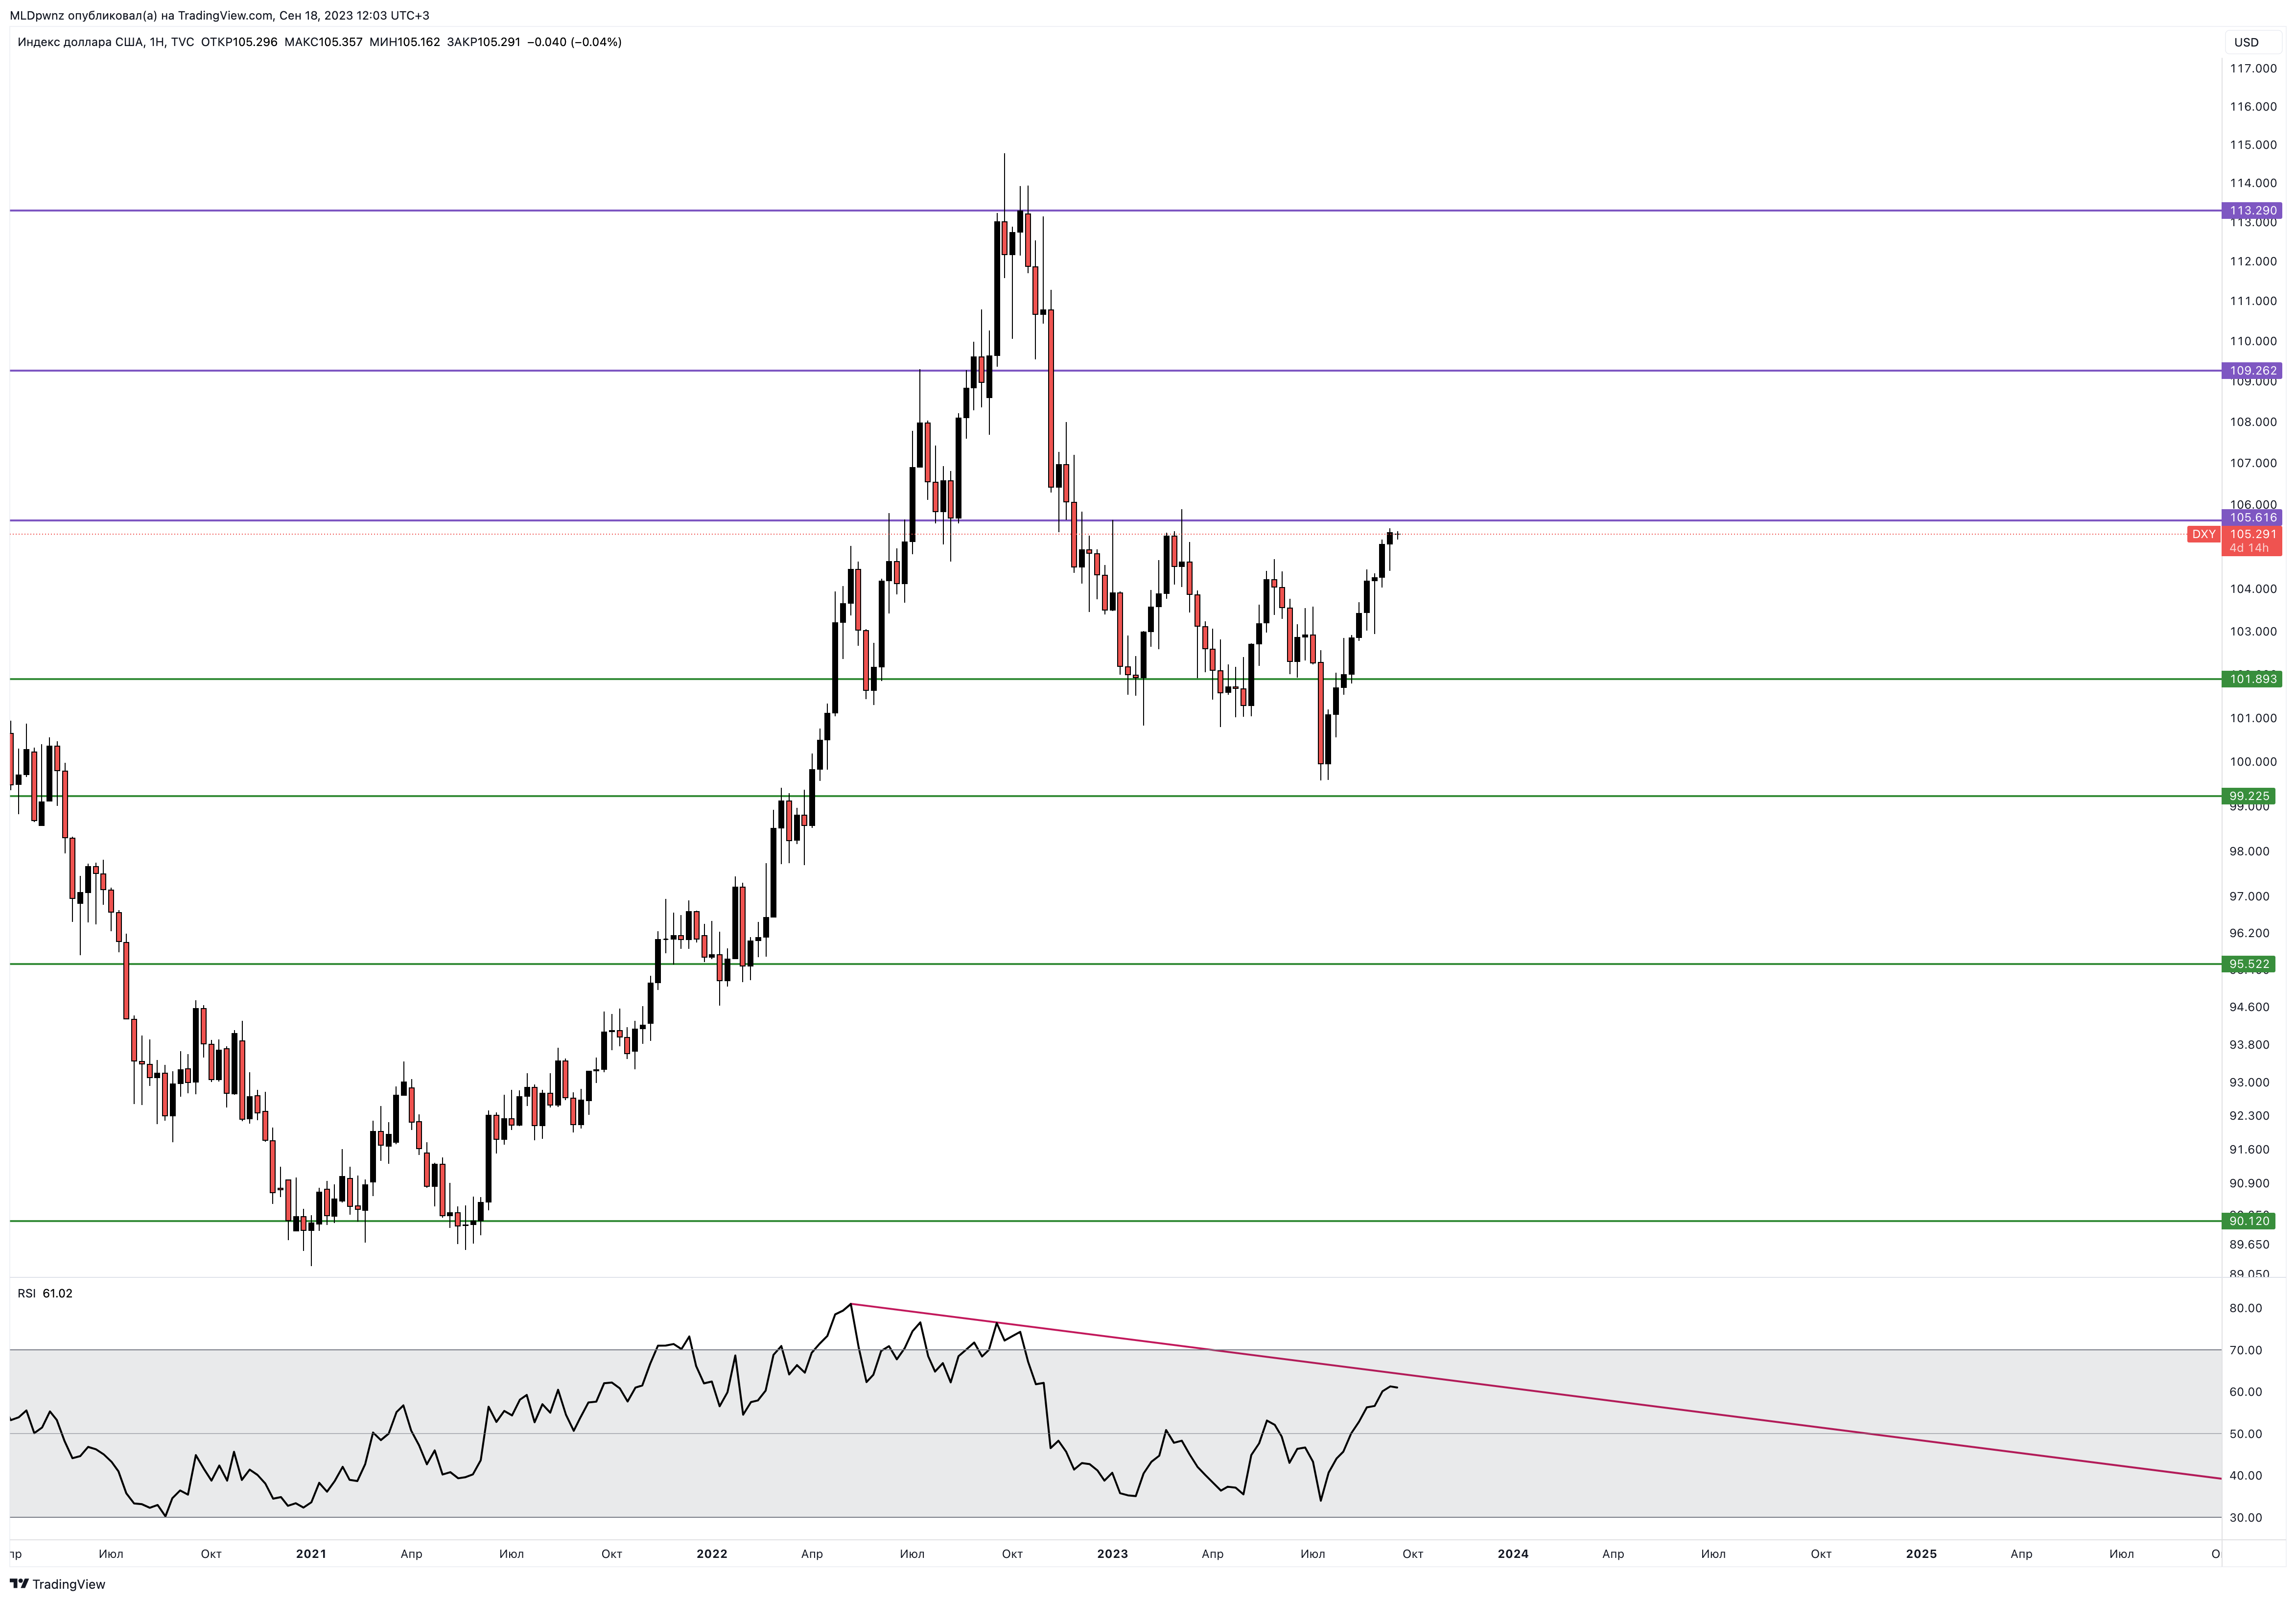This screenshot has width=2296, height=1601.
Task: Click the 90.120 green price label
Action: [2249, 1220]
